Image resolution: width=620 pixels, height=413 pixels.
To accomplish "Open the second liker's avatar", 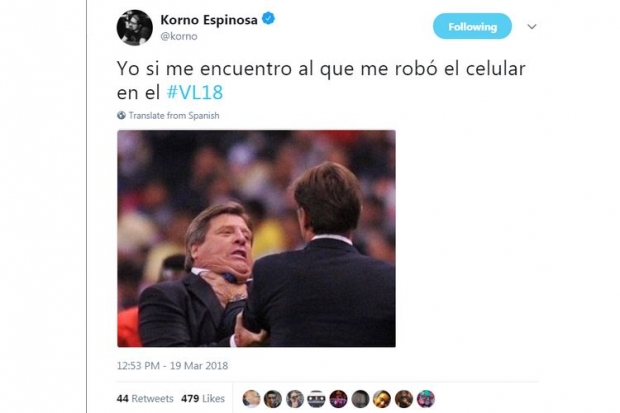I will (x=273, y=399).
